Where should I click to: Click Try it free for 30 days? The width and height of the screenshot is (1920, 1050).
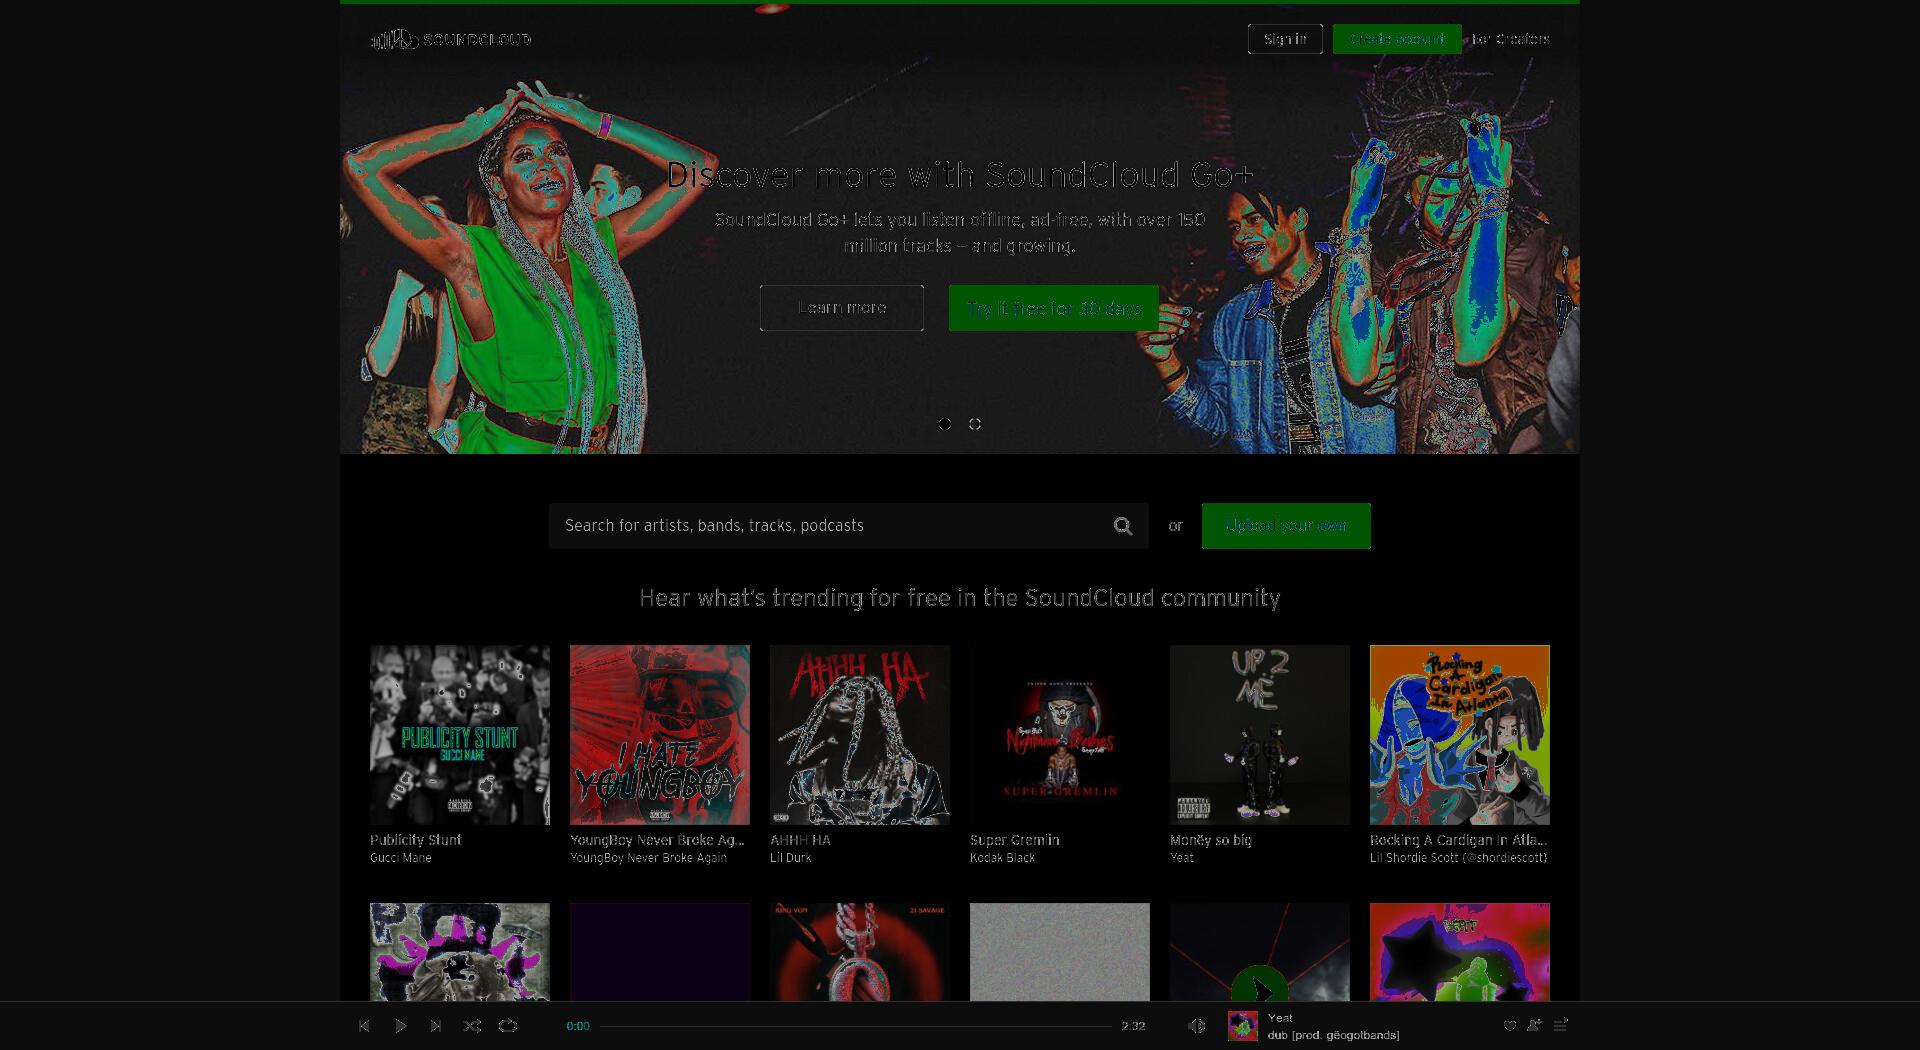pyautogui.click(x=1054, y=308)
